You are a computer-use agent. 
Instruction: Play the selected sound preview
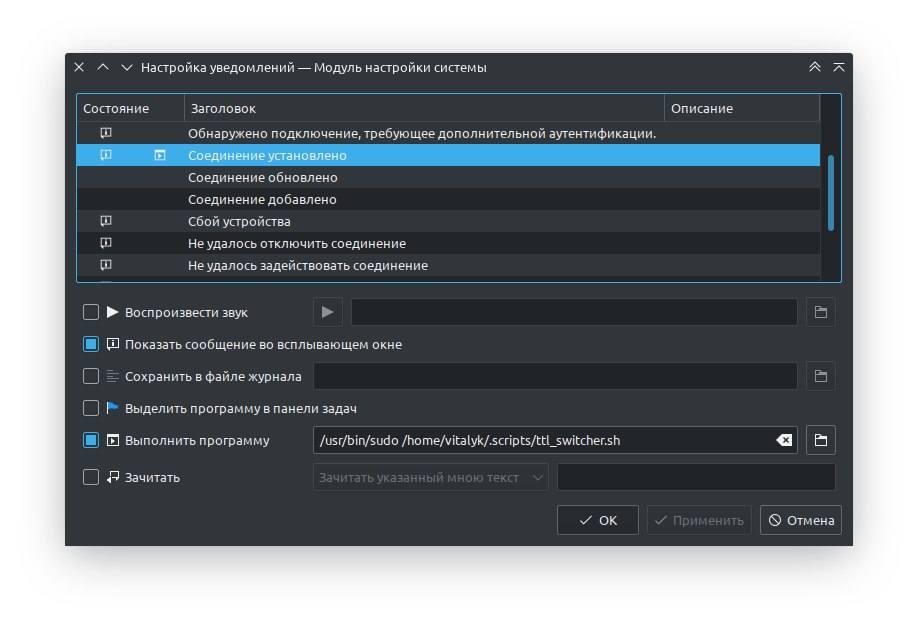click(x=328, y=312)
